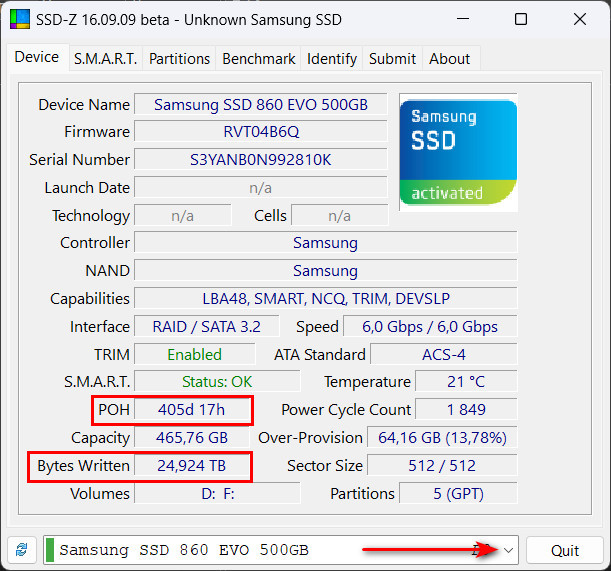Open the drive selection dropdown arrow
Screen dimensions: 611x571
point(508,550)
